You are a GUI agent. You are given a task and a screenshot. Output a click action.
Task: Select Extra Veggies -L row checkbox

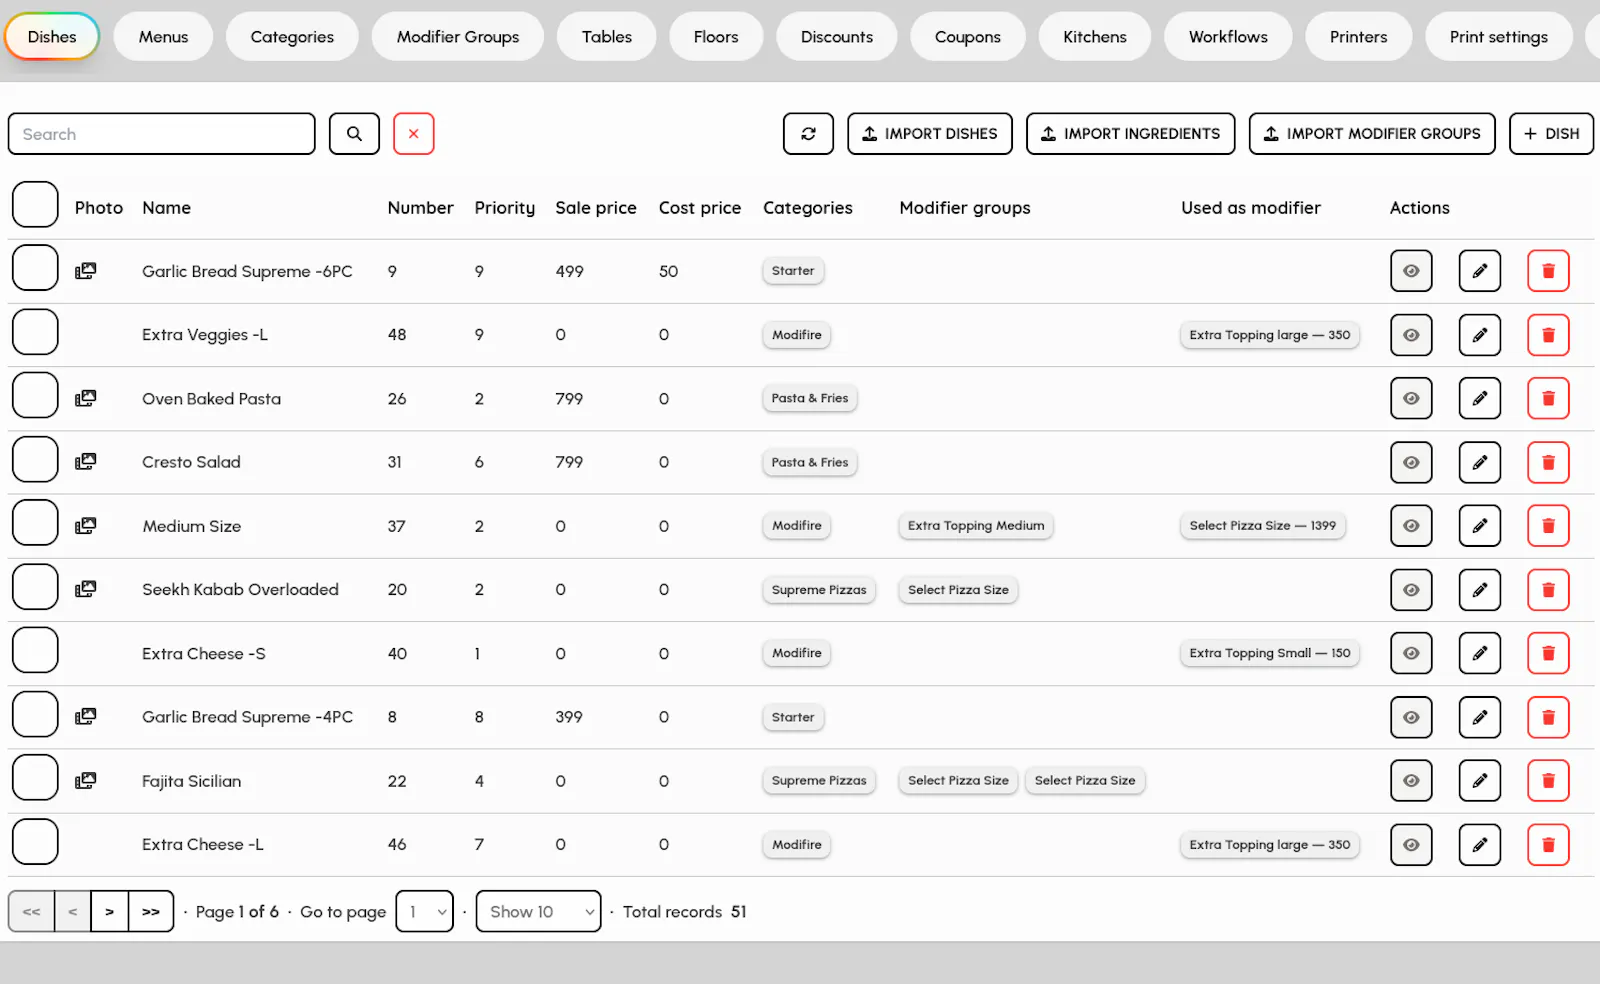point(35,332)
